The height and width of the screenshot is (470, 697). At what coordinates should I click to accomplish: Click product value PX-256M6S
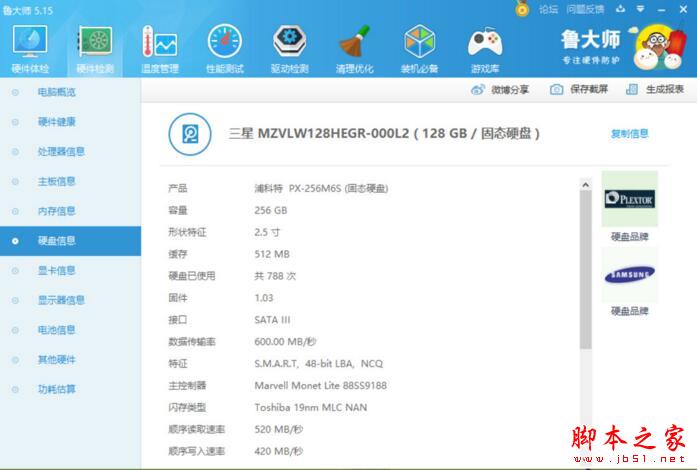pyautogui.click(x=315, y=189)
